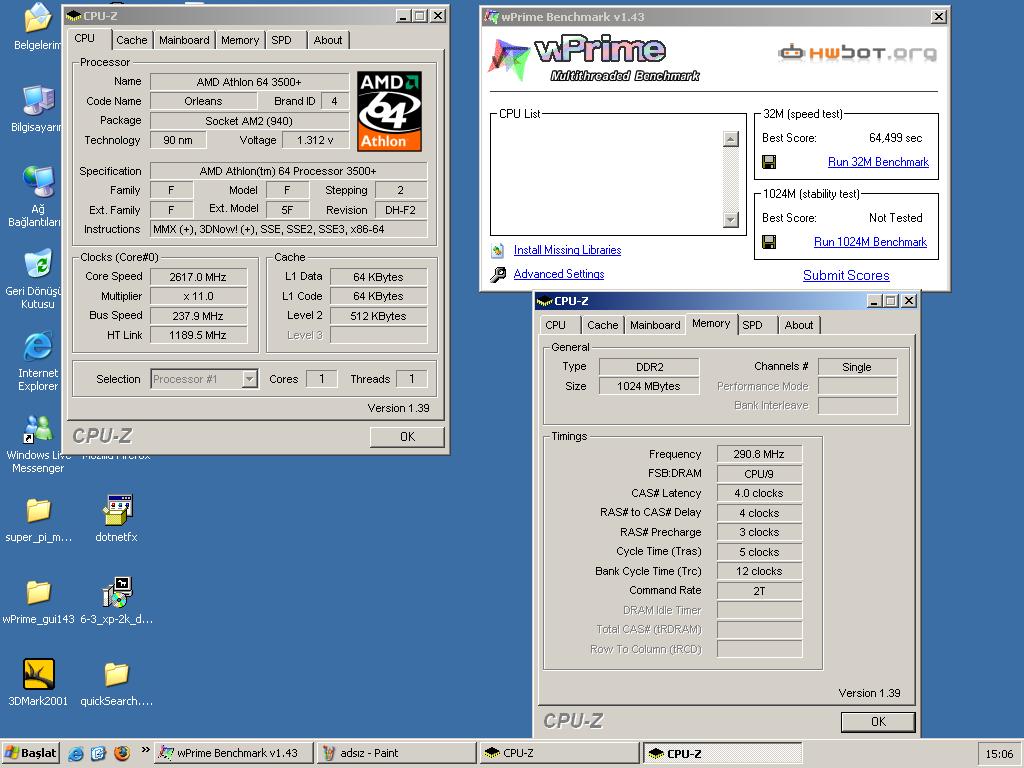1024x768 pixels.
Task: Click the HT Link 1189.5 MHz value
Action: pos(199,336)
